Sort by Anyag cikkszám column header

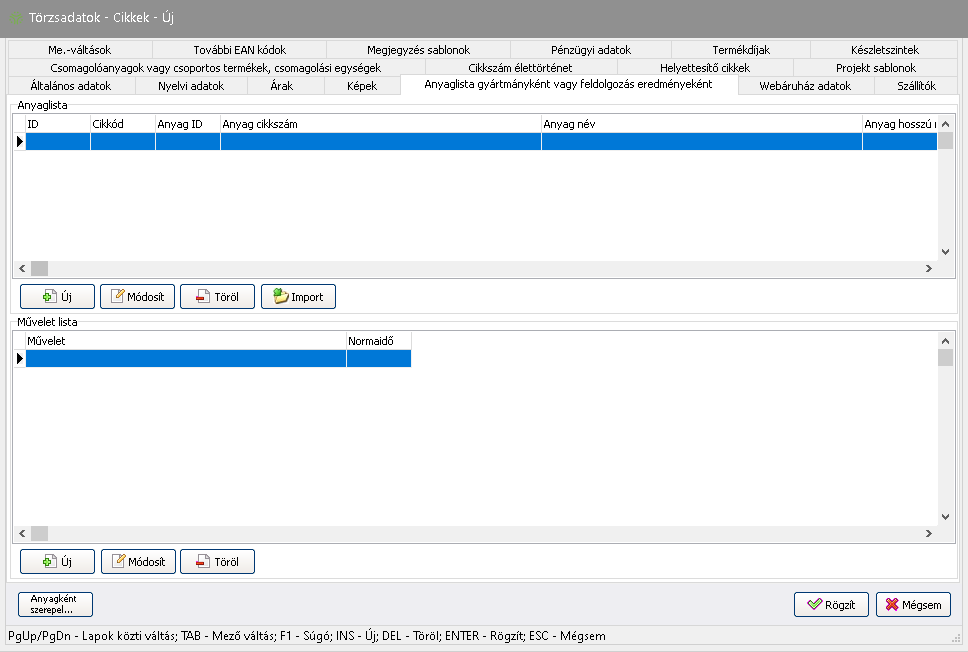380,124
